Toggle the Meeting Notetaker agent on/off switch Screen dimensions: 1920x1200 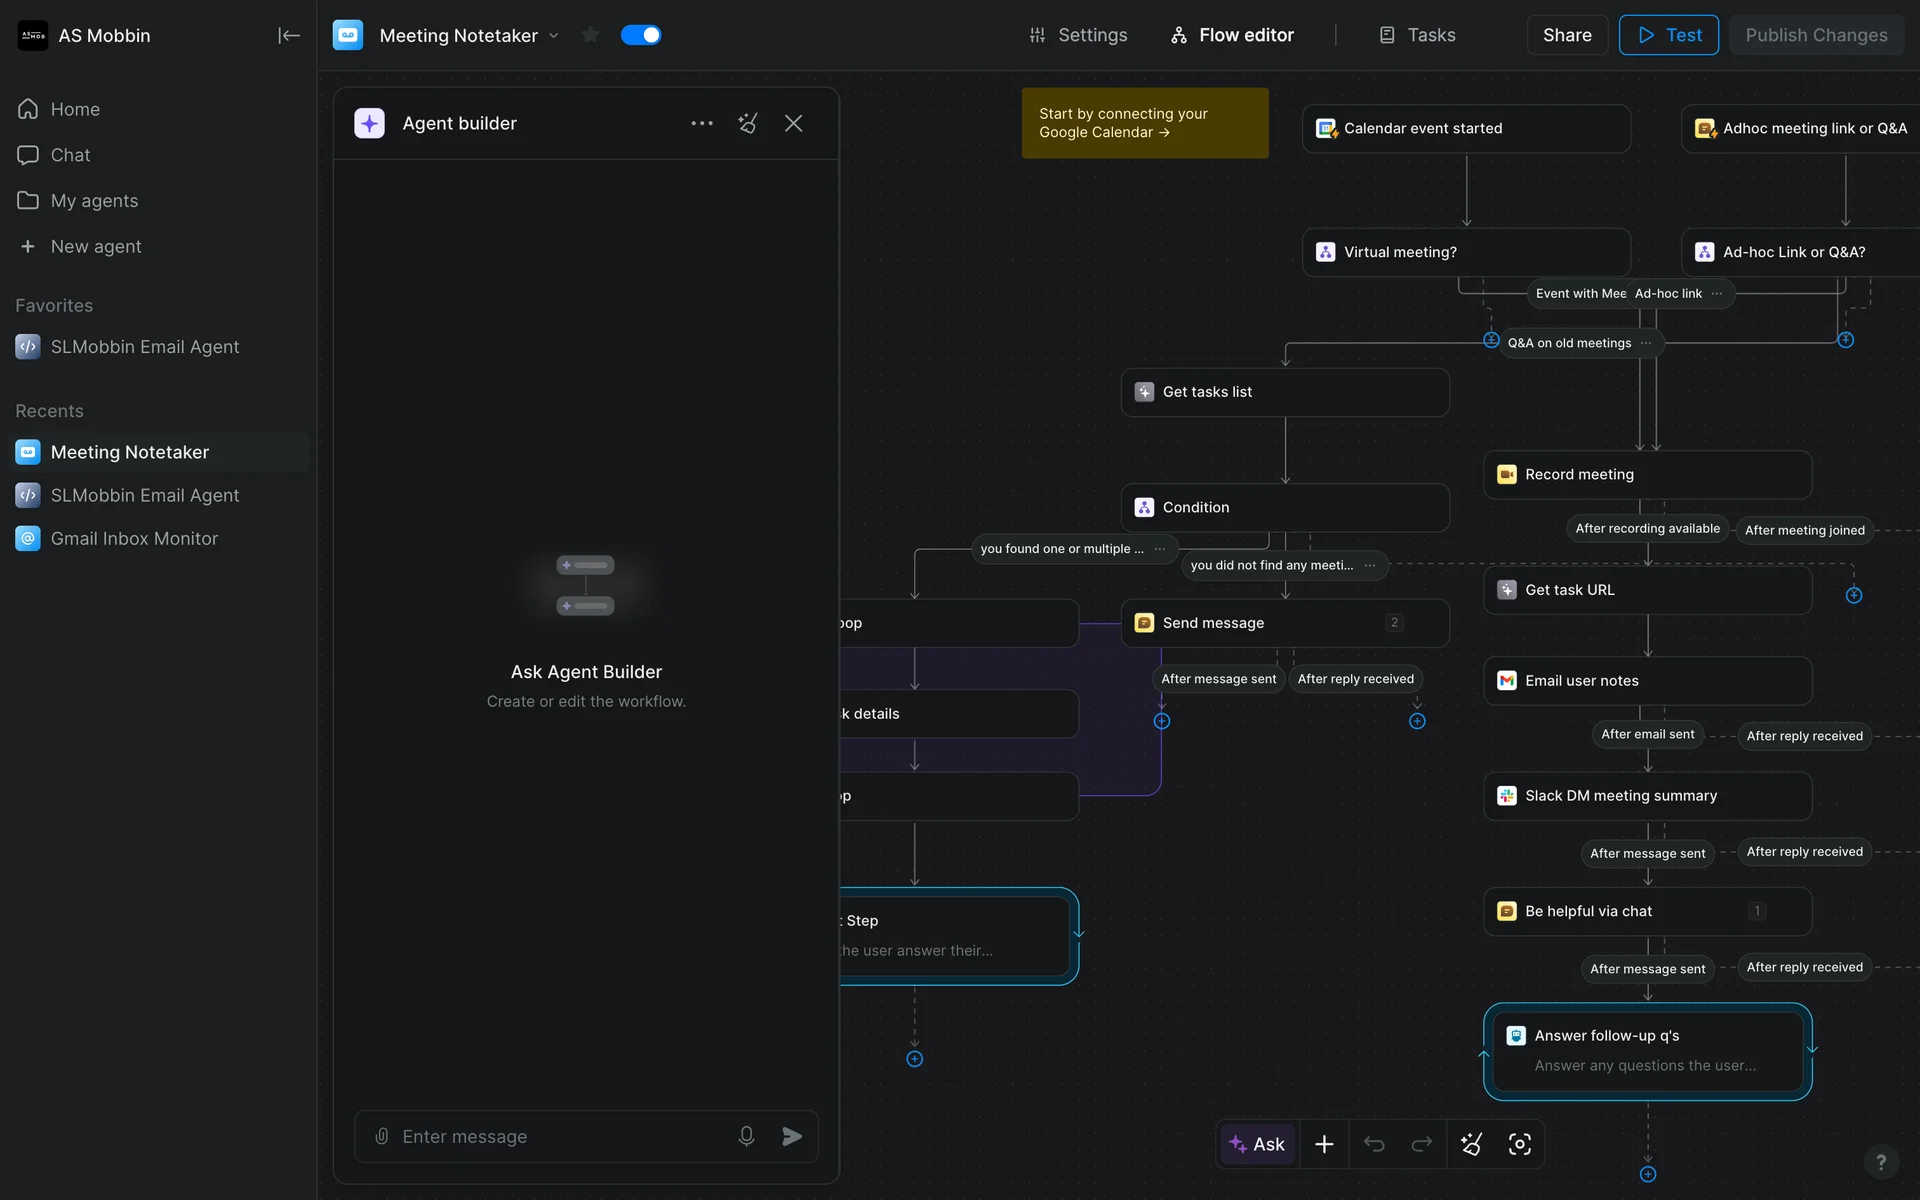pos(641,35)
